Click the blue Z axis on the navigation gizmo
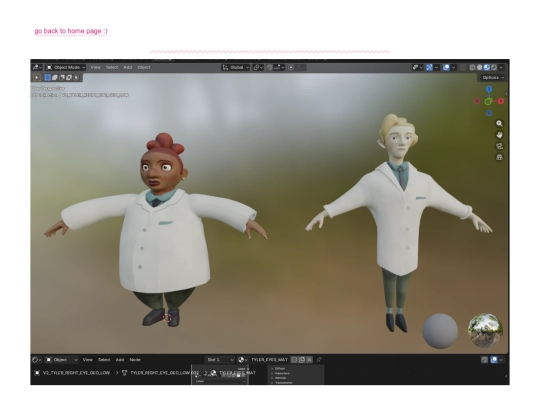 pos(489,89)
